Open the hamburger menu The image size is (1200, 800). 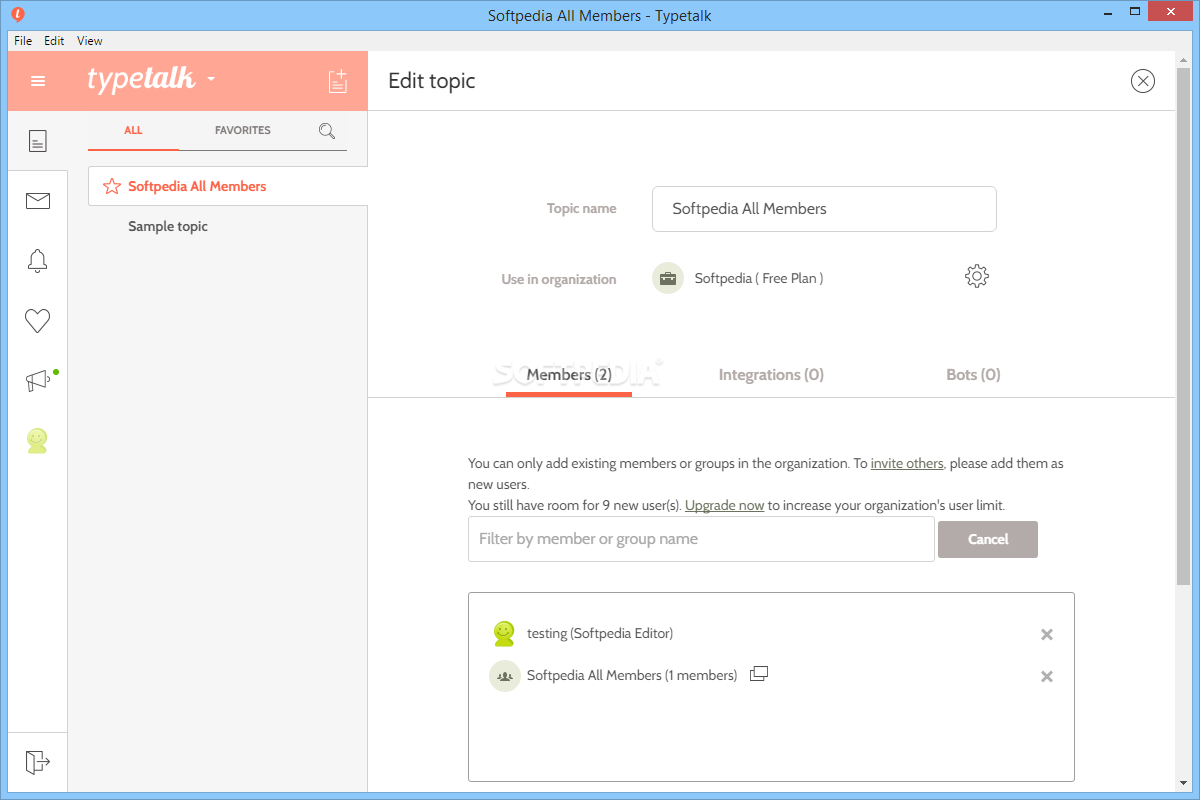point(38,81)
